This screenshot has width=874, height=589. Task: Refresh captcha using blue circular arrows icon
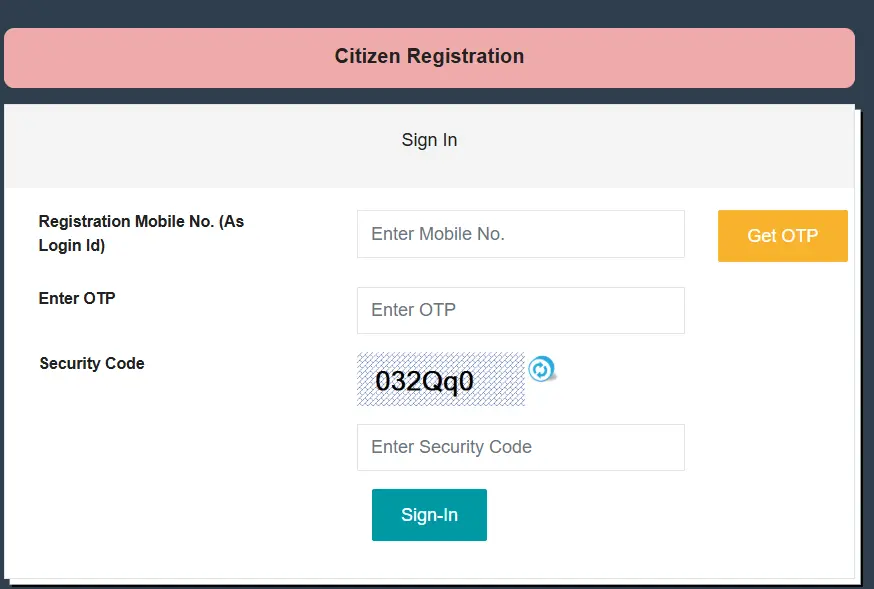pyautogui.click(x=541, y=369)
